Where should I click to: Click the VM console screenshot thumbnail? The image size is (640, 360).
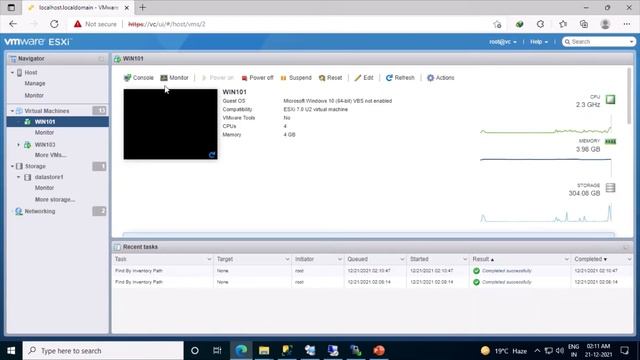[x=171, y=124]
